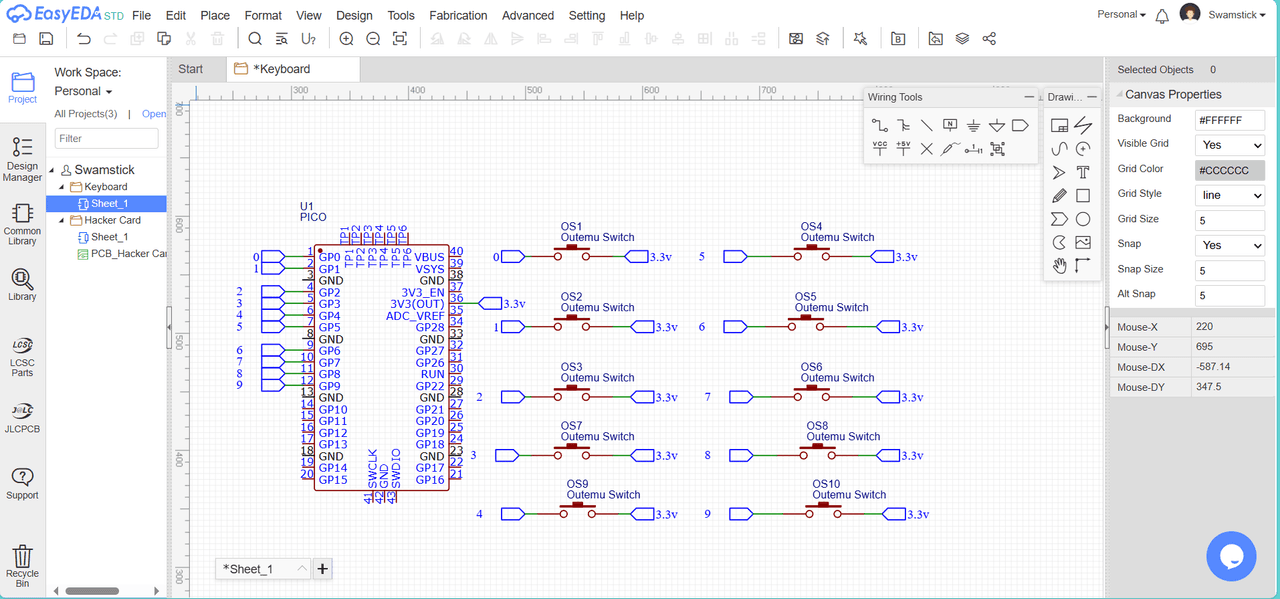Collapse the Hacker Card project folder
This screenshot has height=599, width=1280.
point(62,220)
